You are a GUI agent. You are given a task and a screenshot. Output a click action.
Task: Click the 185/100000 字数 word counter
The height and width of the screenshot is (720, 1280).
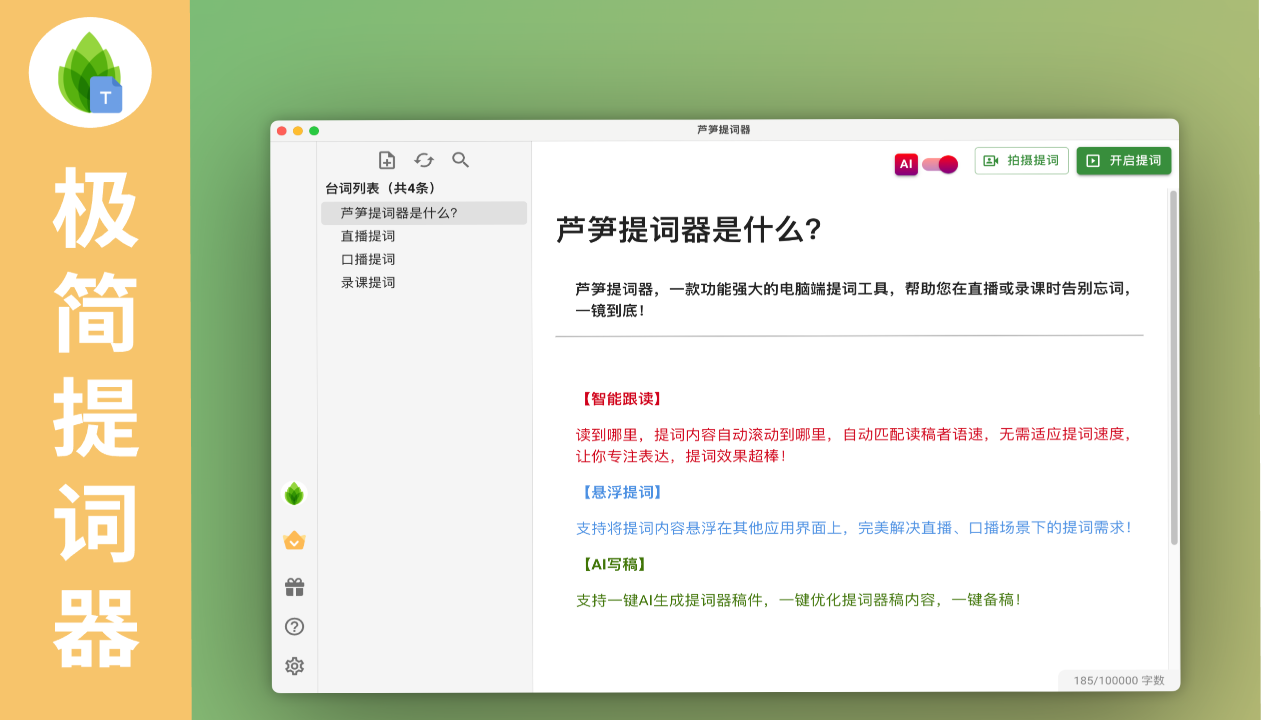coord(1119,681)
